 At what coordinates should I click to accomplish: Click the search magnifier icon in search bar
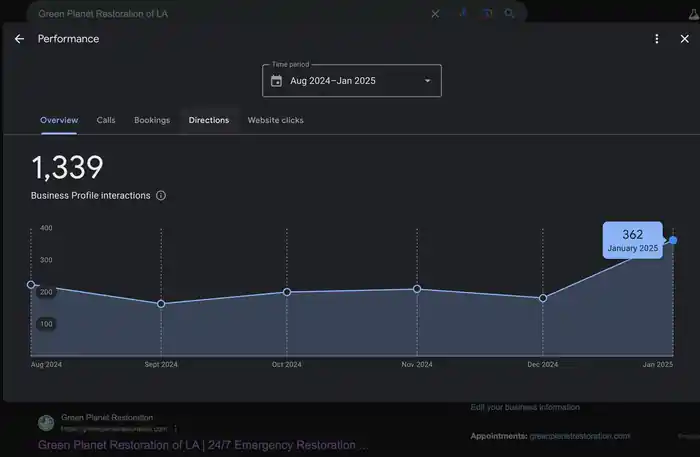coord(509,13)
